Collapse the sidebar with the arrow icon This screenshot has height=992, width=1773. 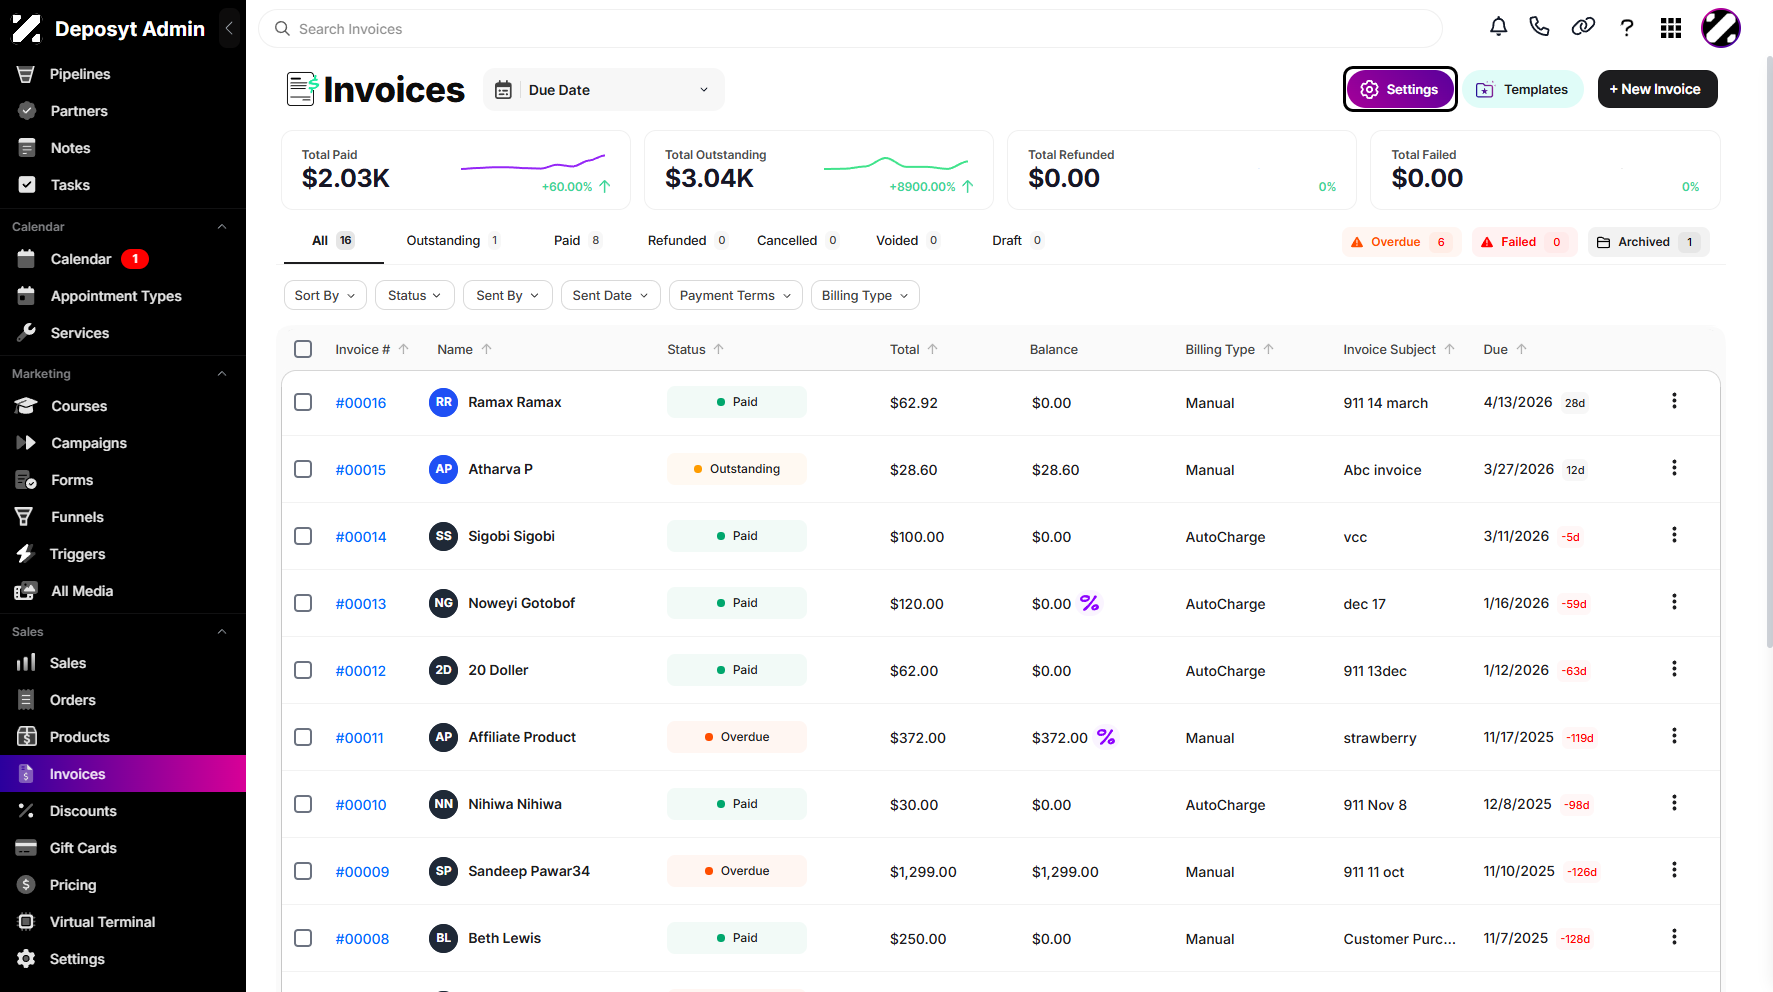click(229, 28)
